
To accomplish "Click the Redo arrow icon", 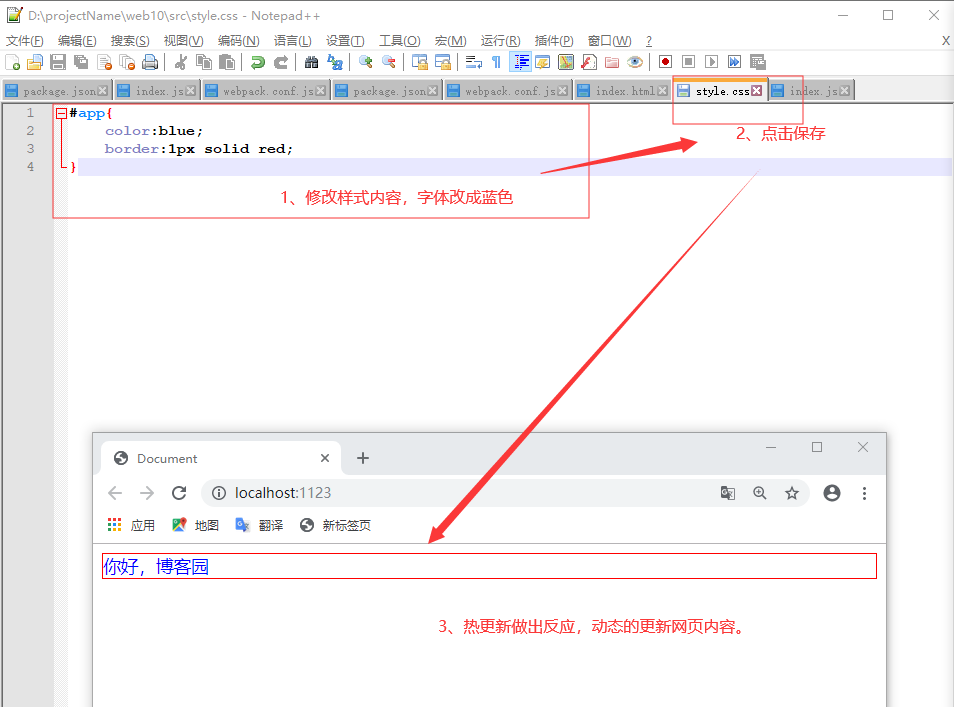I will point(280,62).
